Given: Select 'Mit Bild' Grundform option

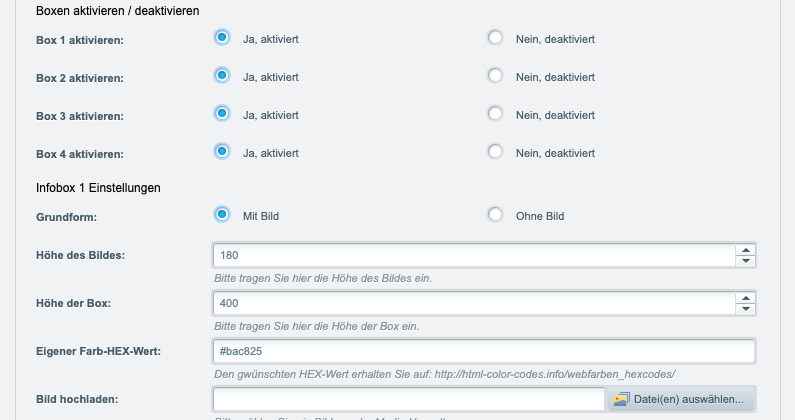Looking at the screenshot, I should 222,215.
